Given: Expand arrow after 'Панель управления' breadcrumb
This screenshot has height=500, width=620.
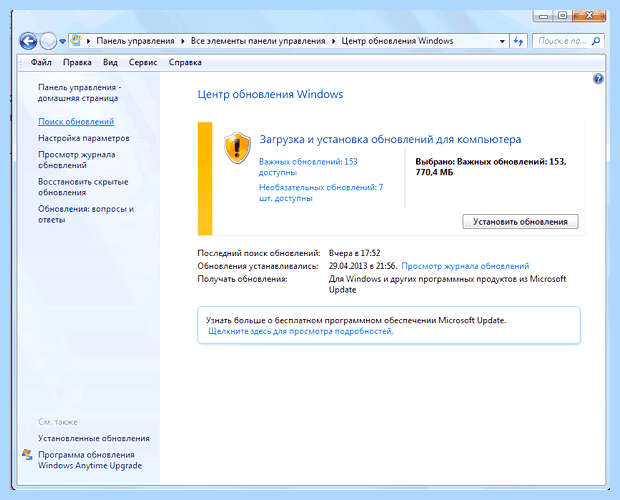Looking at the screenshot, I should coord(183,41).
